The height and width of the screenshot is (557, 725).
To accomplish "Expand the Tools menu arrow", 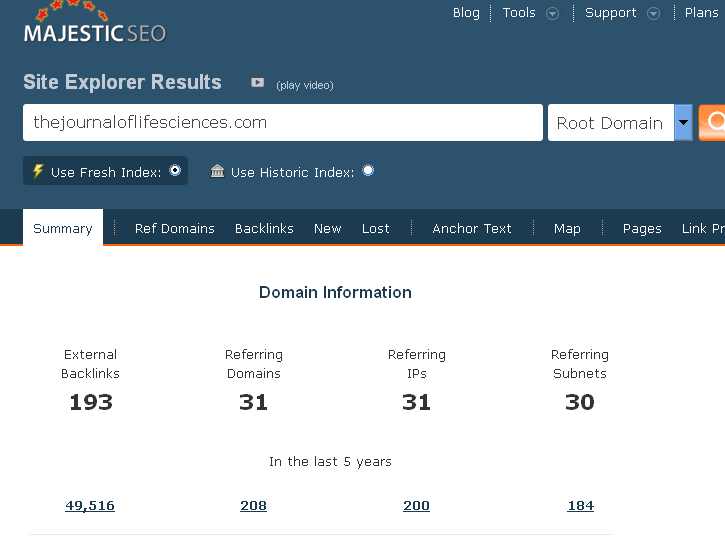I will click(x=552, y=14).
